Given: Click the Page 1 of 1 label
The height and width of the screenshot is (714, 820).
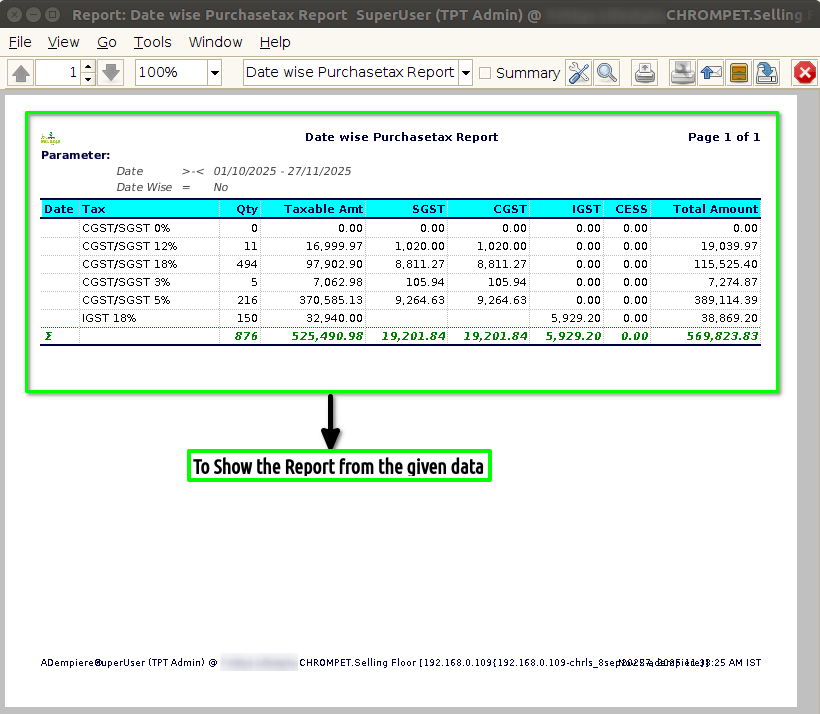Looking at the screenshot, I should pyautogui.click(x=724, y=137).
